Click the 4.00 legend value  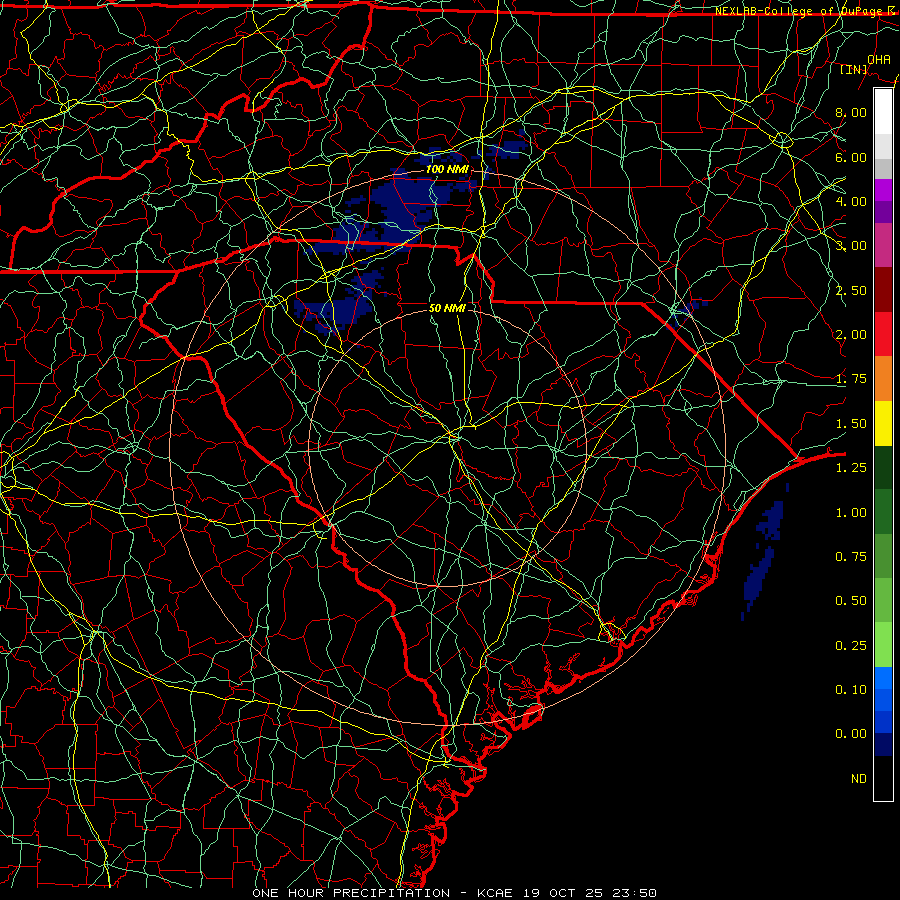[851, 201]
